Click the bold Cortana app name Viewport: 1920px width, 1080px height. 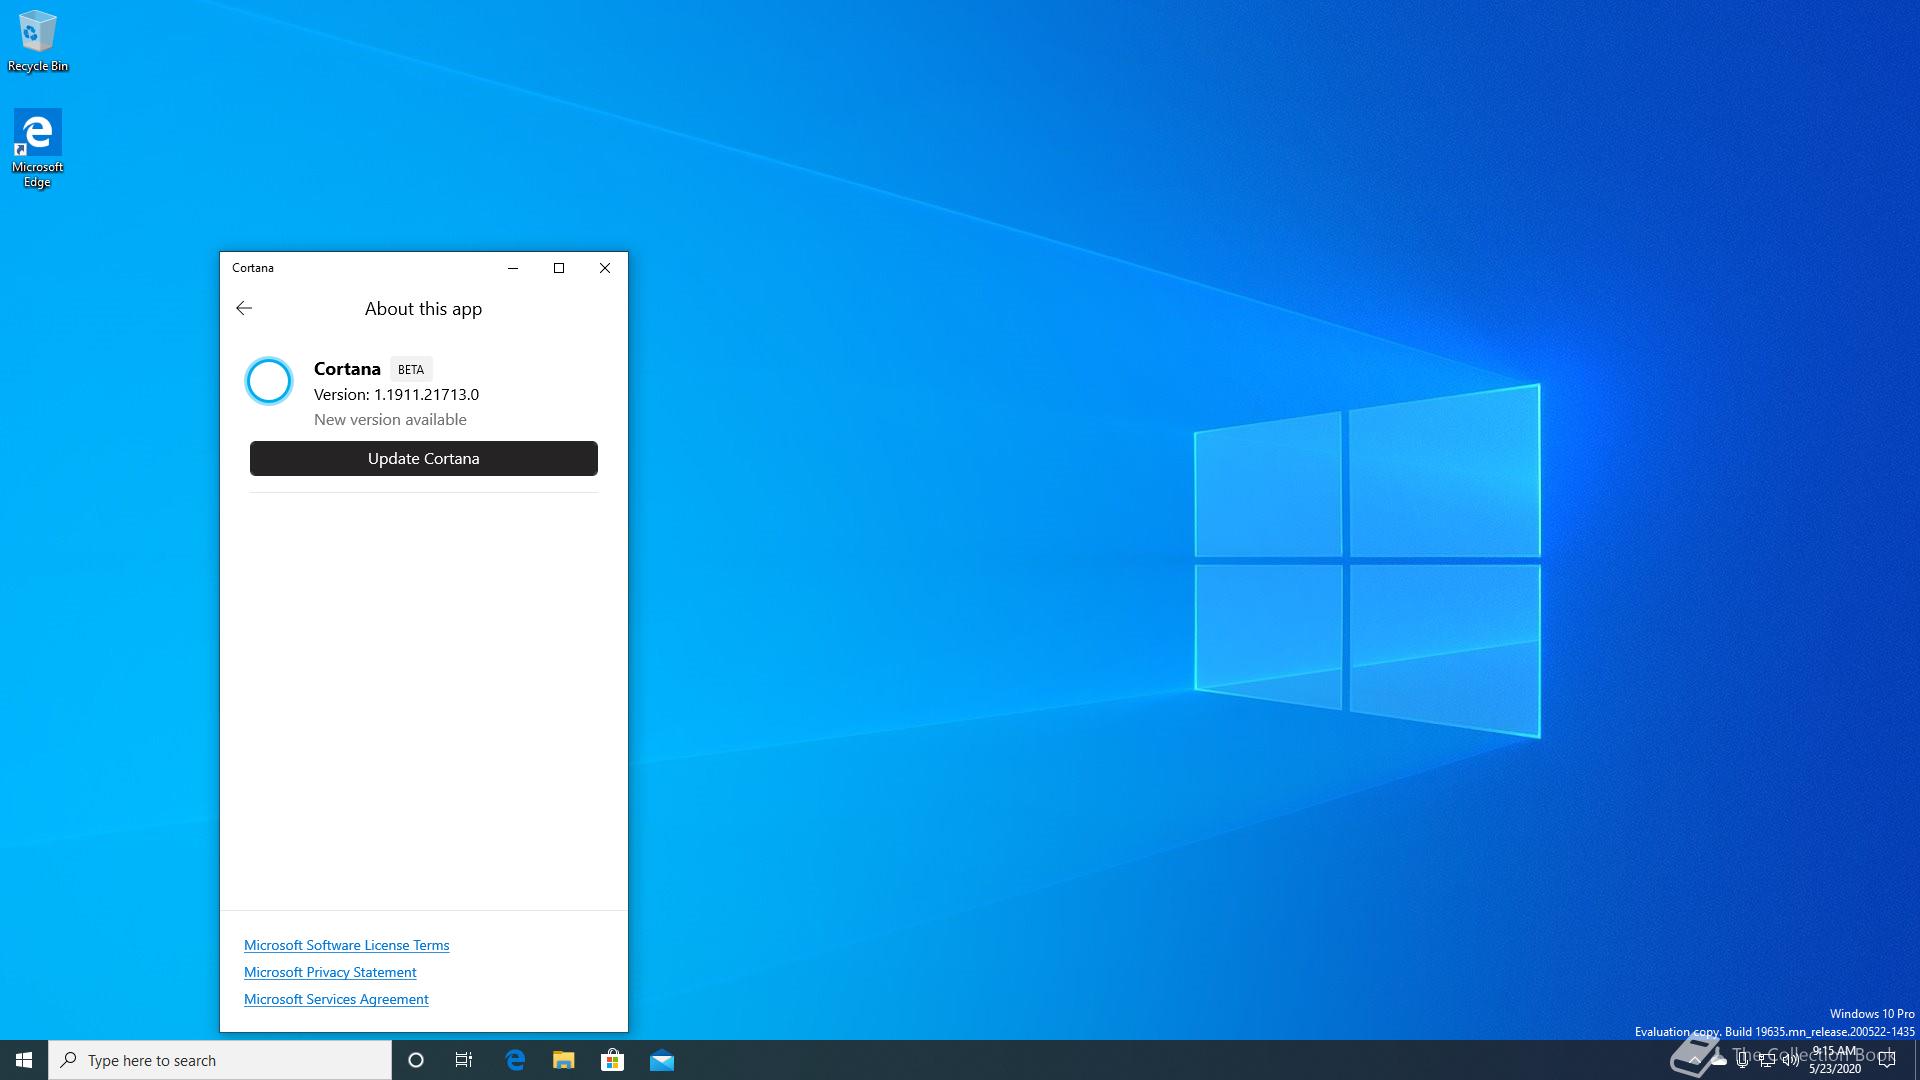pos(347,369)
